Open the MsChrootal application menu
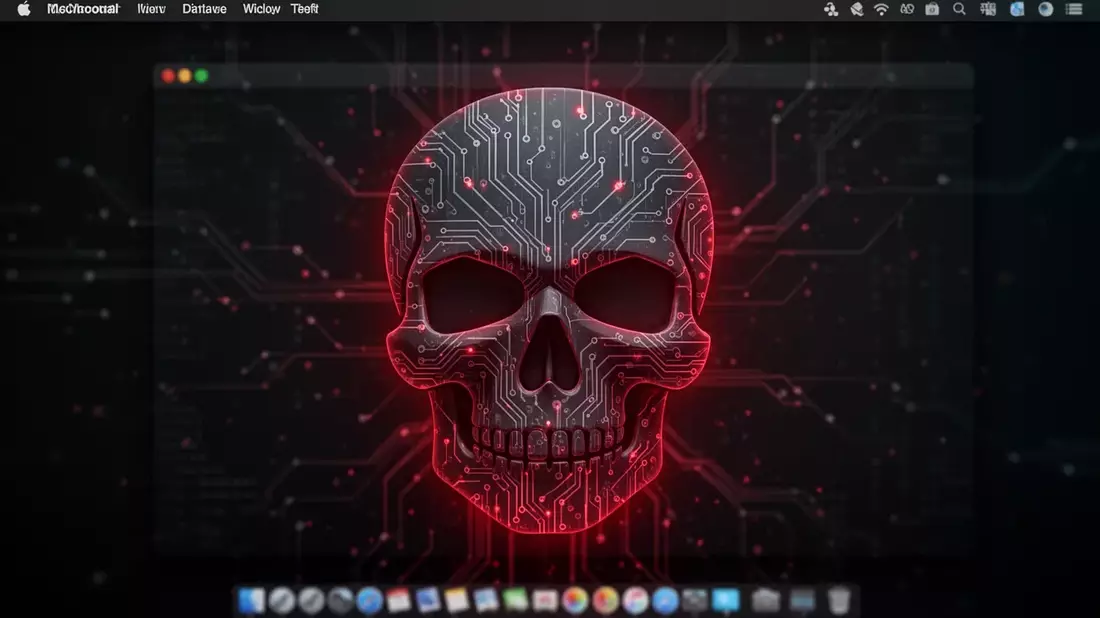The width and height of the screenshot is (1100, 618). pyautogui.click(x=83, y=9)
